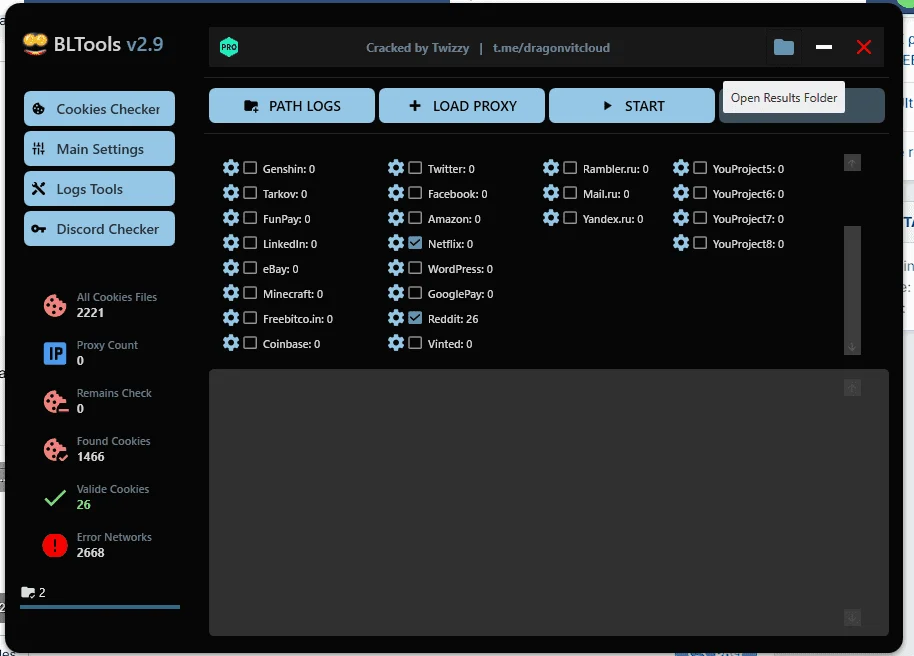Click the green PRO badge icon

(x=229, y=47)
